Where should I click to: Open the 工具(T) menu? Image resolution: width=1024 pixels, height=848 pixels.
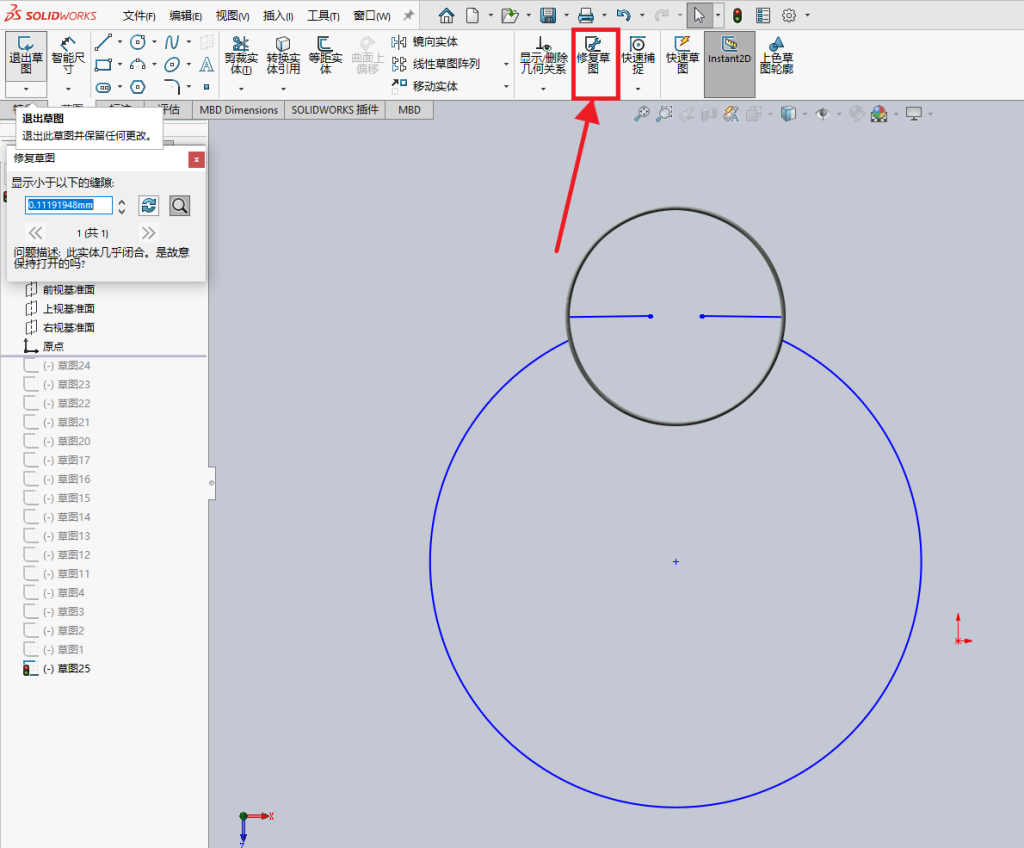323,16
